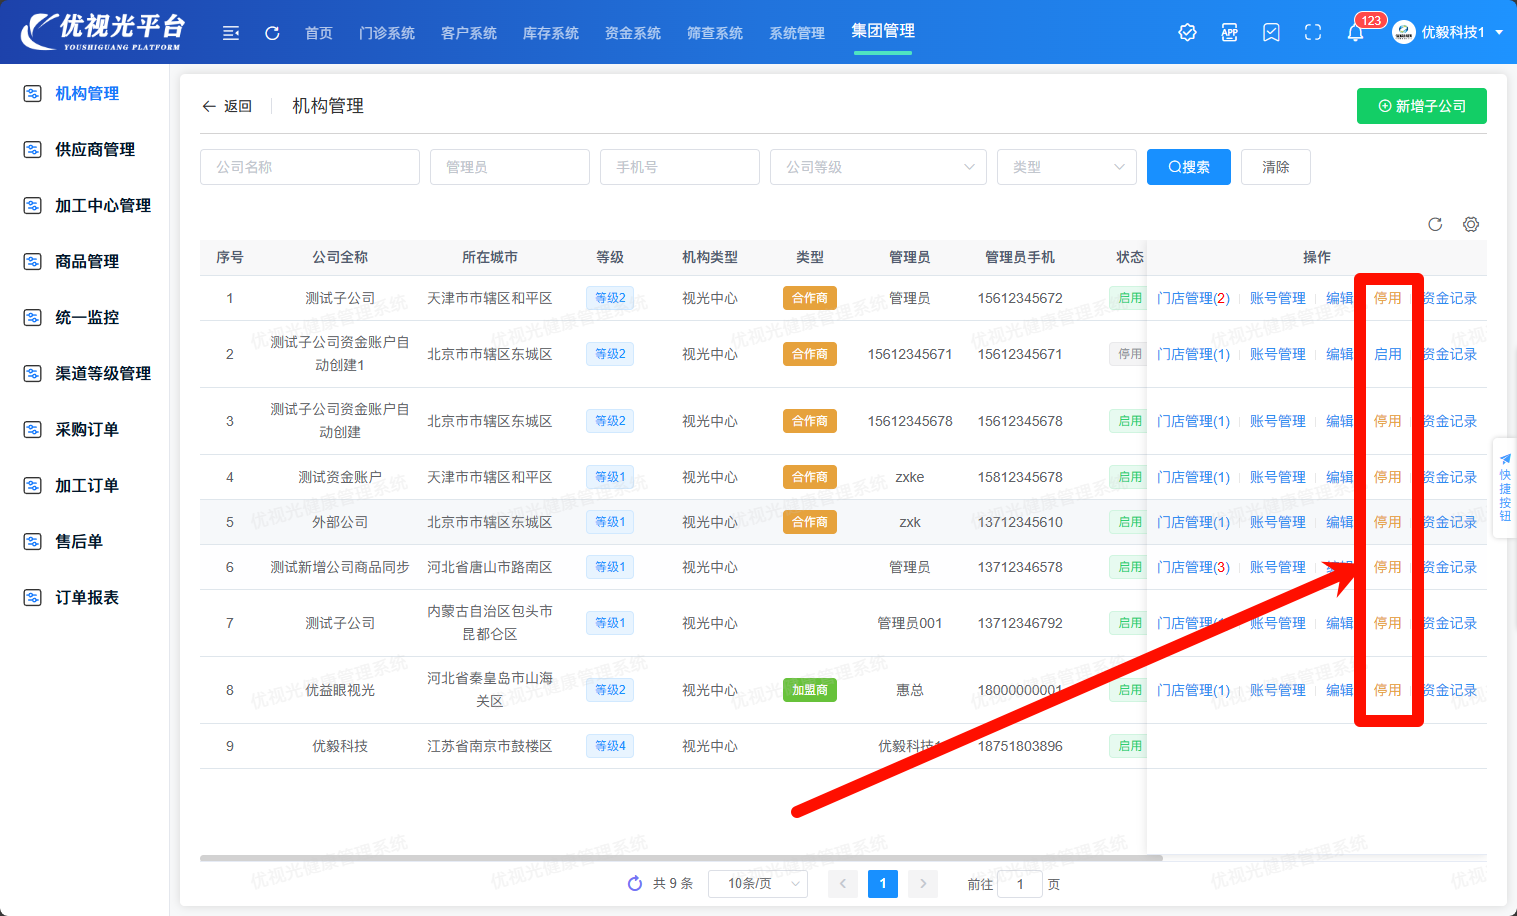The height and width of the screenshot is (916, 1517).
Task: Click phone number 18751803896
Action: pos(1020,746)
